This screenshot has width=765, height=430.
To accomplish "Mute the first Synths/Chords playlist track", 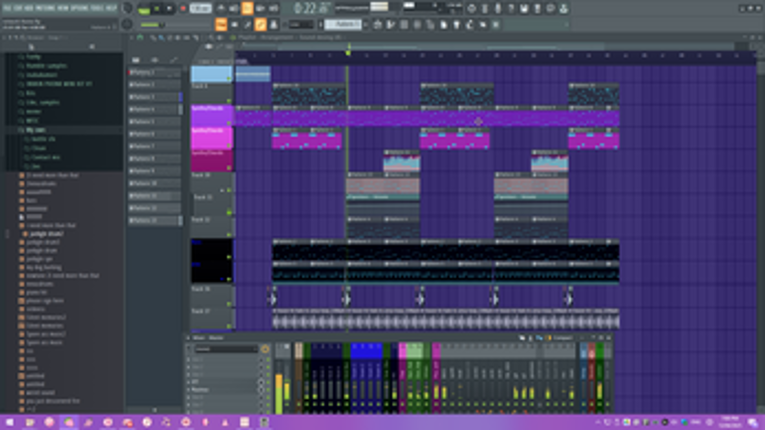I will tap(229, 123).
